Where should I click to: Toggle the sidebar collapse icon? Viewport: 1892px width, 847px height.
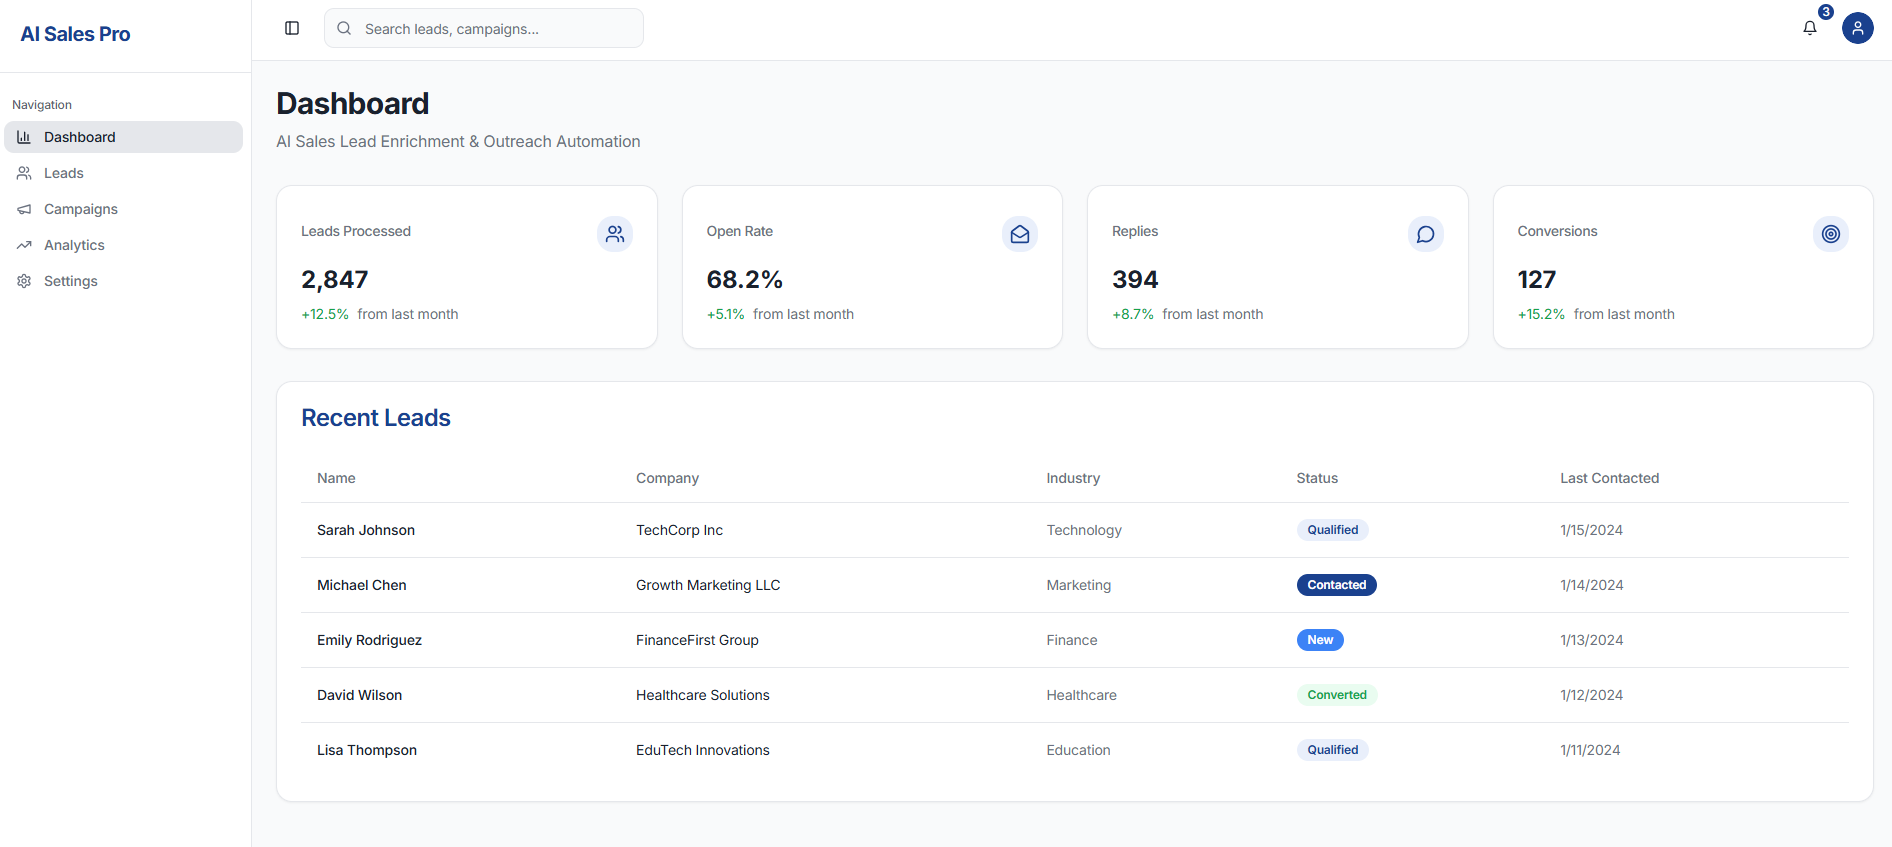292,28
